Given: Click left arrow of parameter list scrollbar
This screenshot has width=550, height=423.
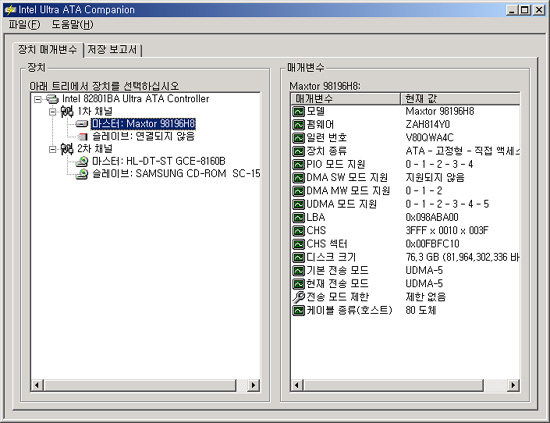Looking at the screenshot, I should (x=297, y=385).
